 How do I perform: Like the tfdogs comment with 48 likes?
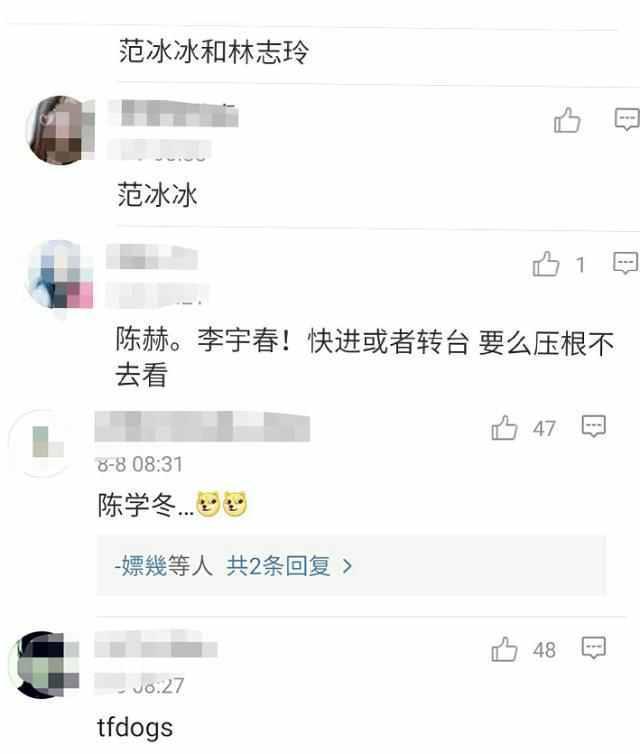pyautogui.click(x=504, y=649)
